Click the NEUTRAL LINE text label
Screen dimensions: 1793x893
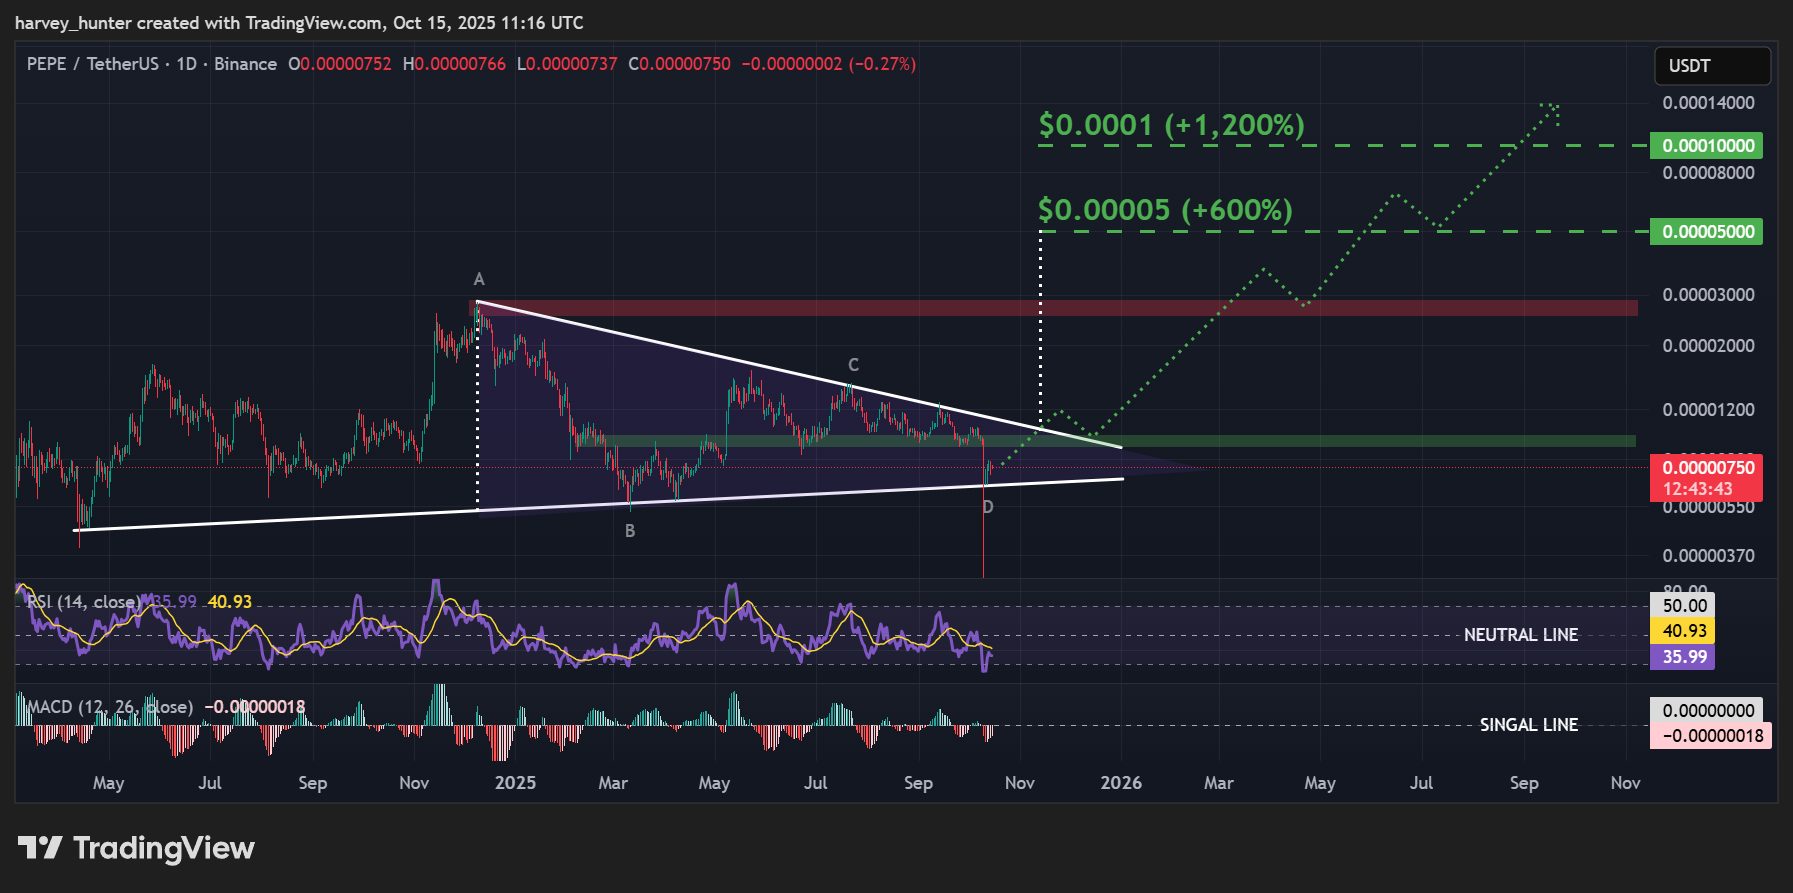[1520, 635]
